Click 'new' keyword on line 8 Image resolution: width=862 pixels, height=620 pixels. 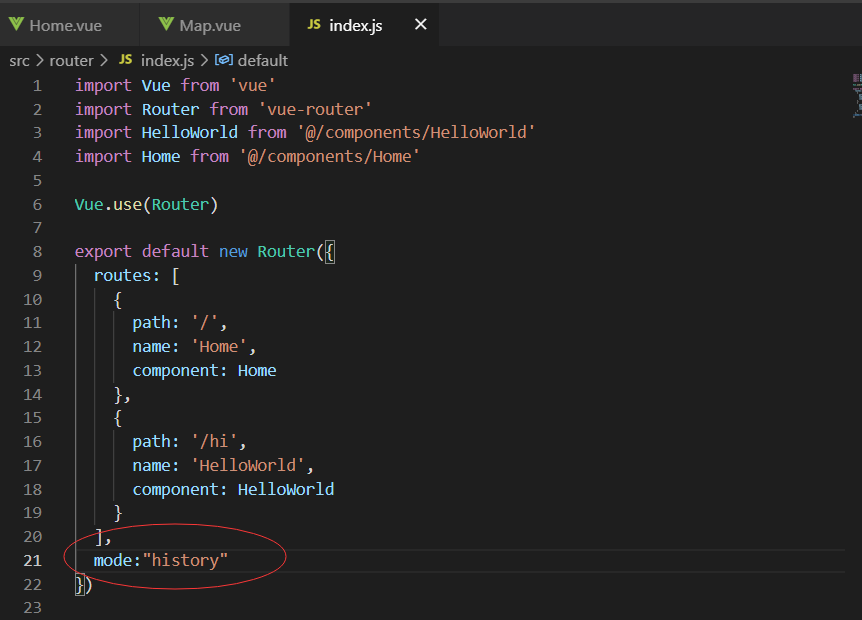pos(233,252)
